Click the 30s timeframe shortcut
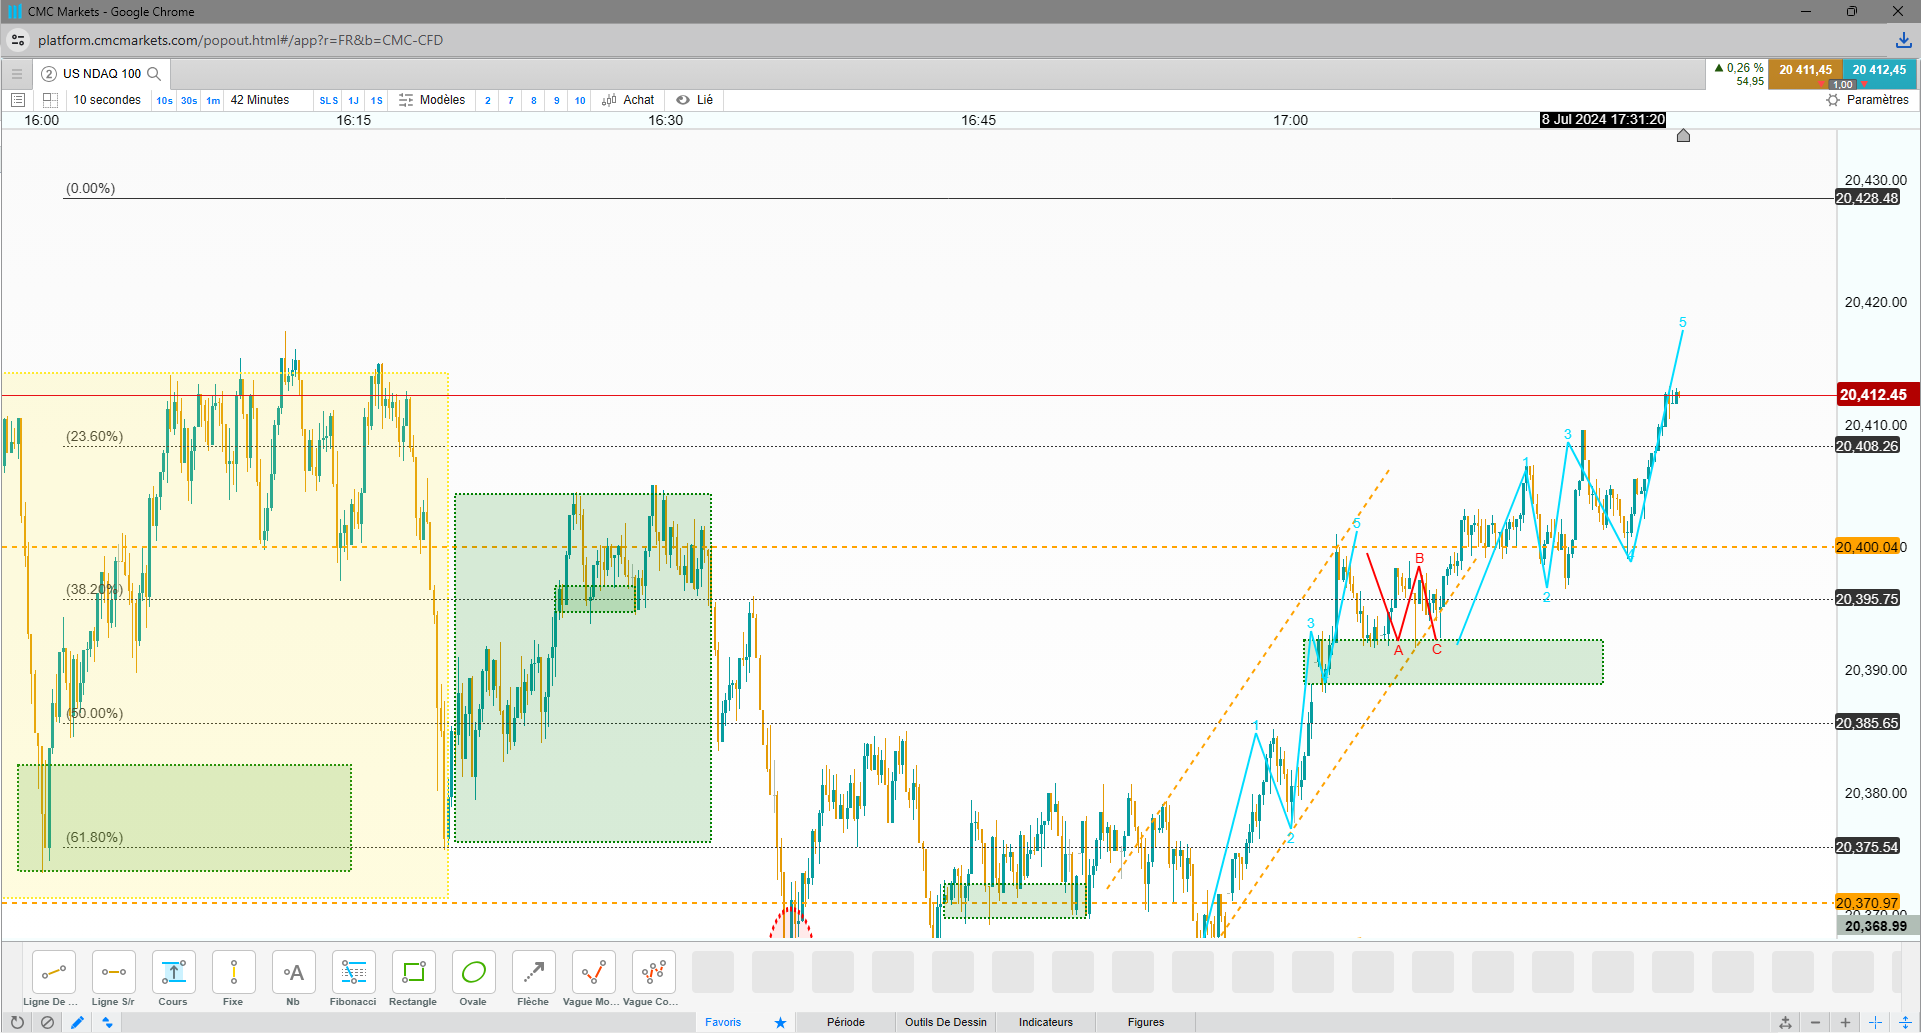 pos(189,100)
